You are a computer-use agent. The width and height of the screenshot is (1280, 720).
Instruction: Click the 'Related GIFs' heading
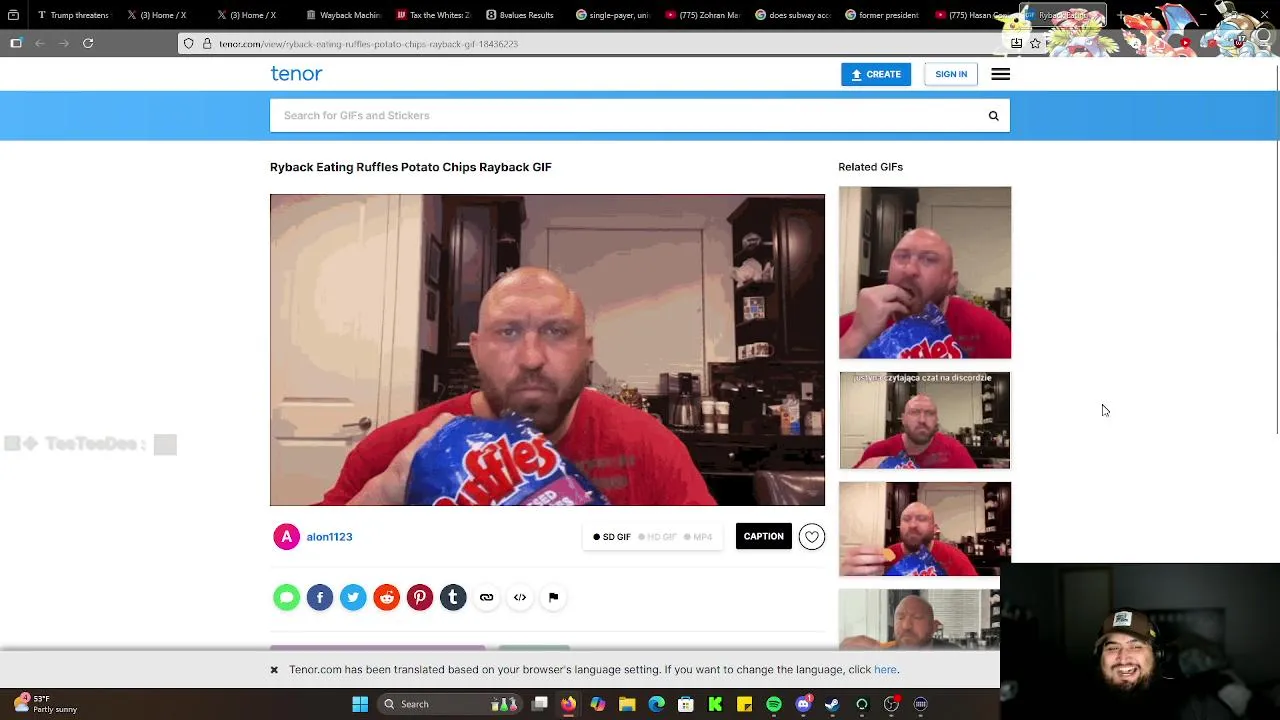click(x=870, y=167)
